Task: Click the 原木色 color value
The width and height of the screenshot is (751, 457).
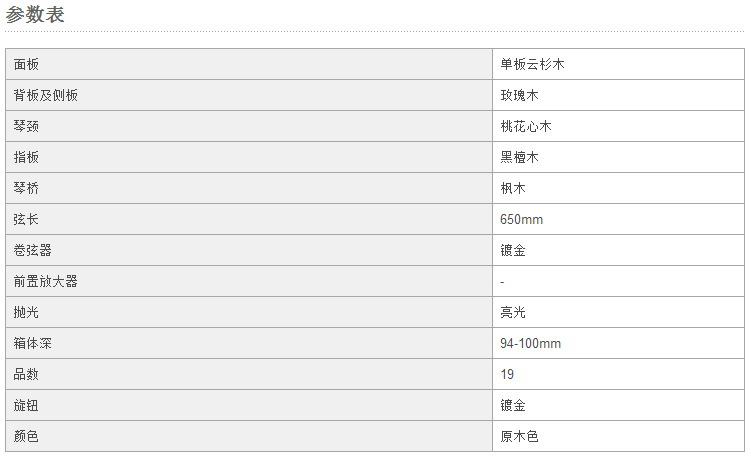Action: coord(520,436)
